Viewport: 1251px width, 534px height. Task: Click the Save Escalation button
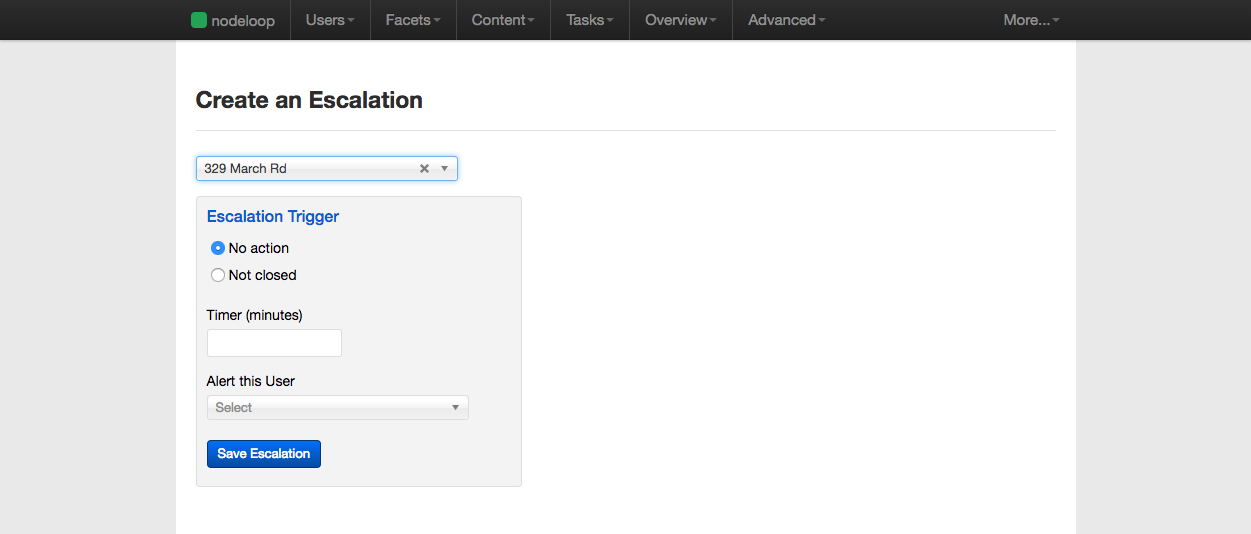pyautogui.click(x=264, y=454)
